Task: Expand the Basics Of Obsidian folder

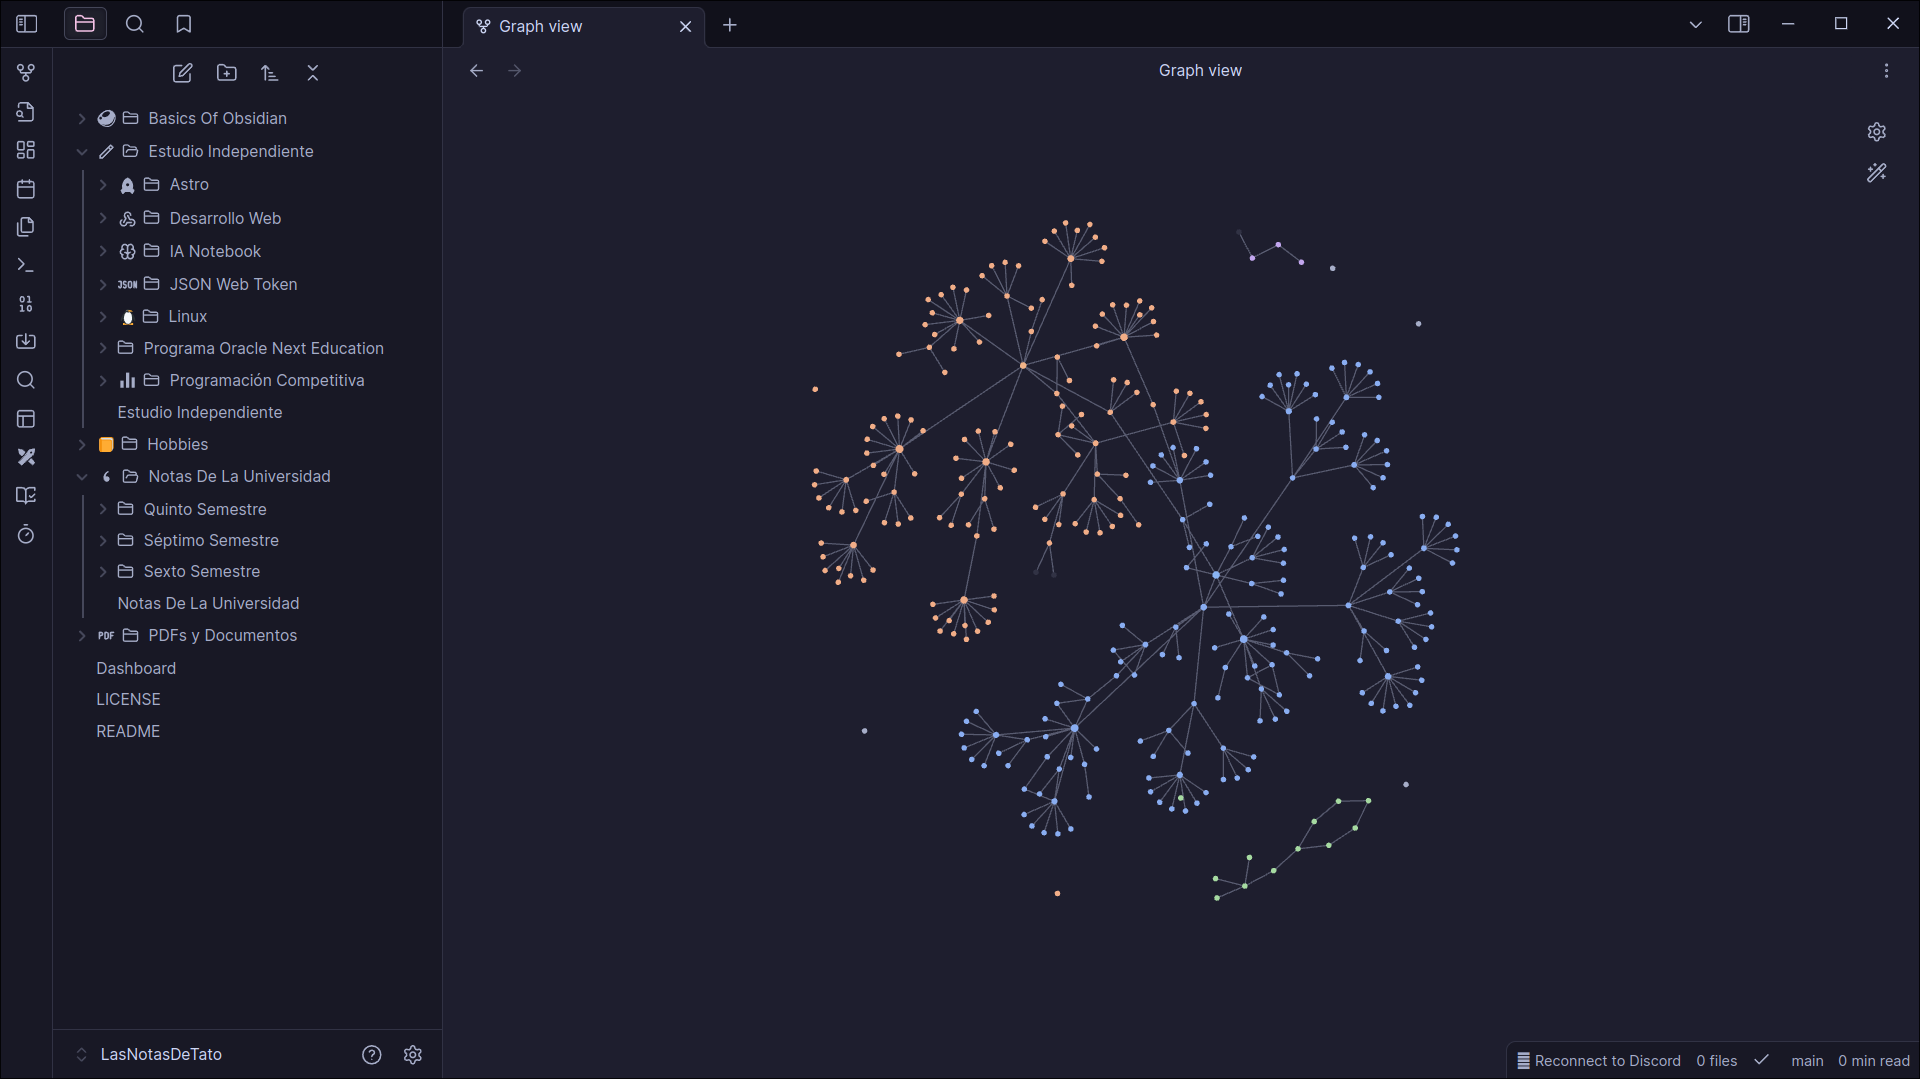Action: coord(82,118)
